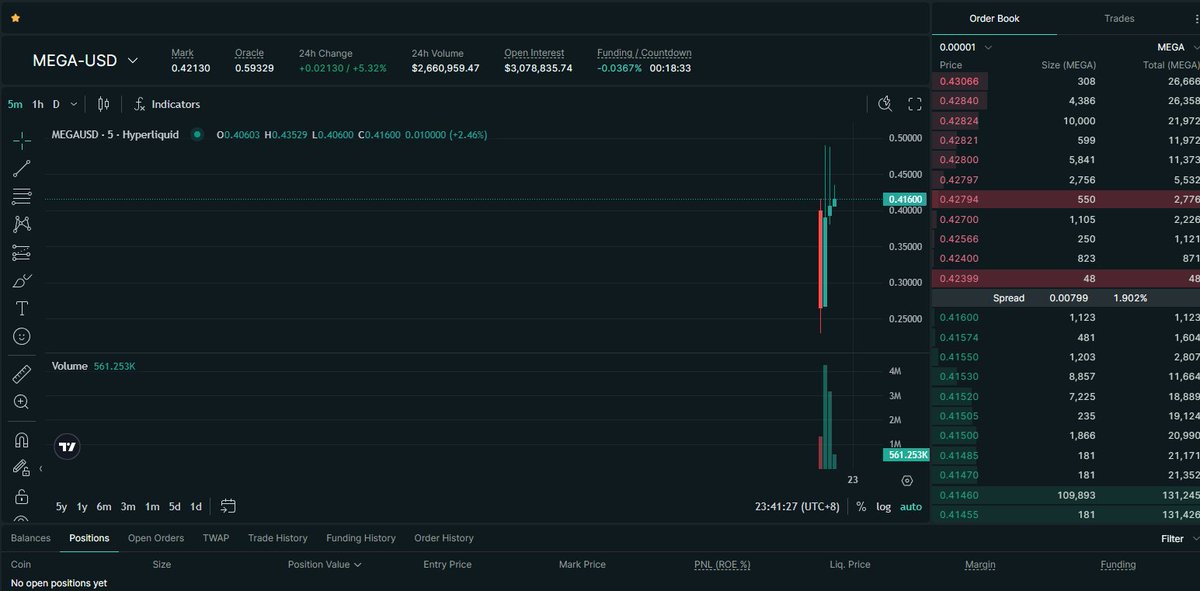Open the Open Orders tab
The image size is (1200, 591).
click(156, 538)
